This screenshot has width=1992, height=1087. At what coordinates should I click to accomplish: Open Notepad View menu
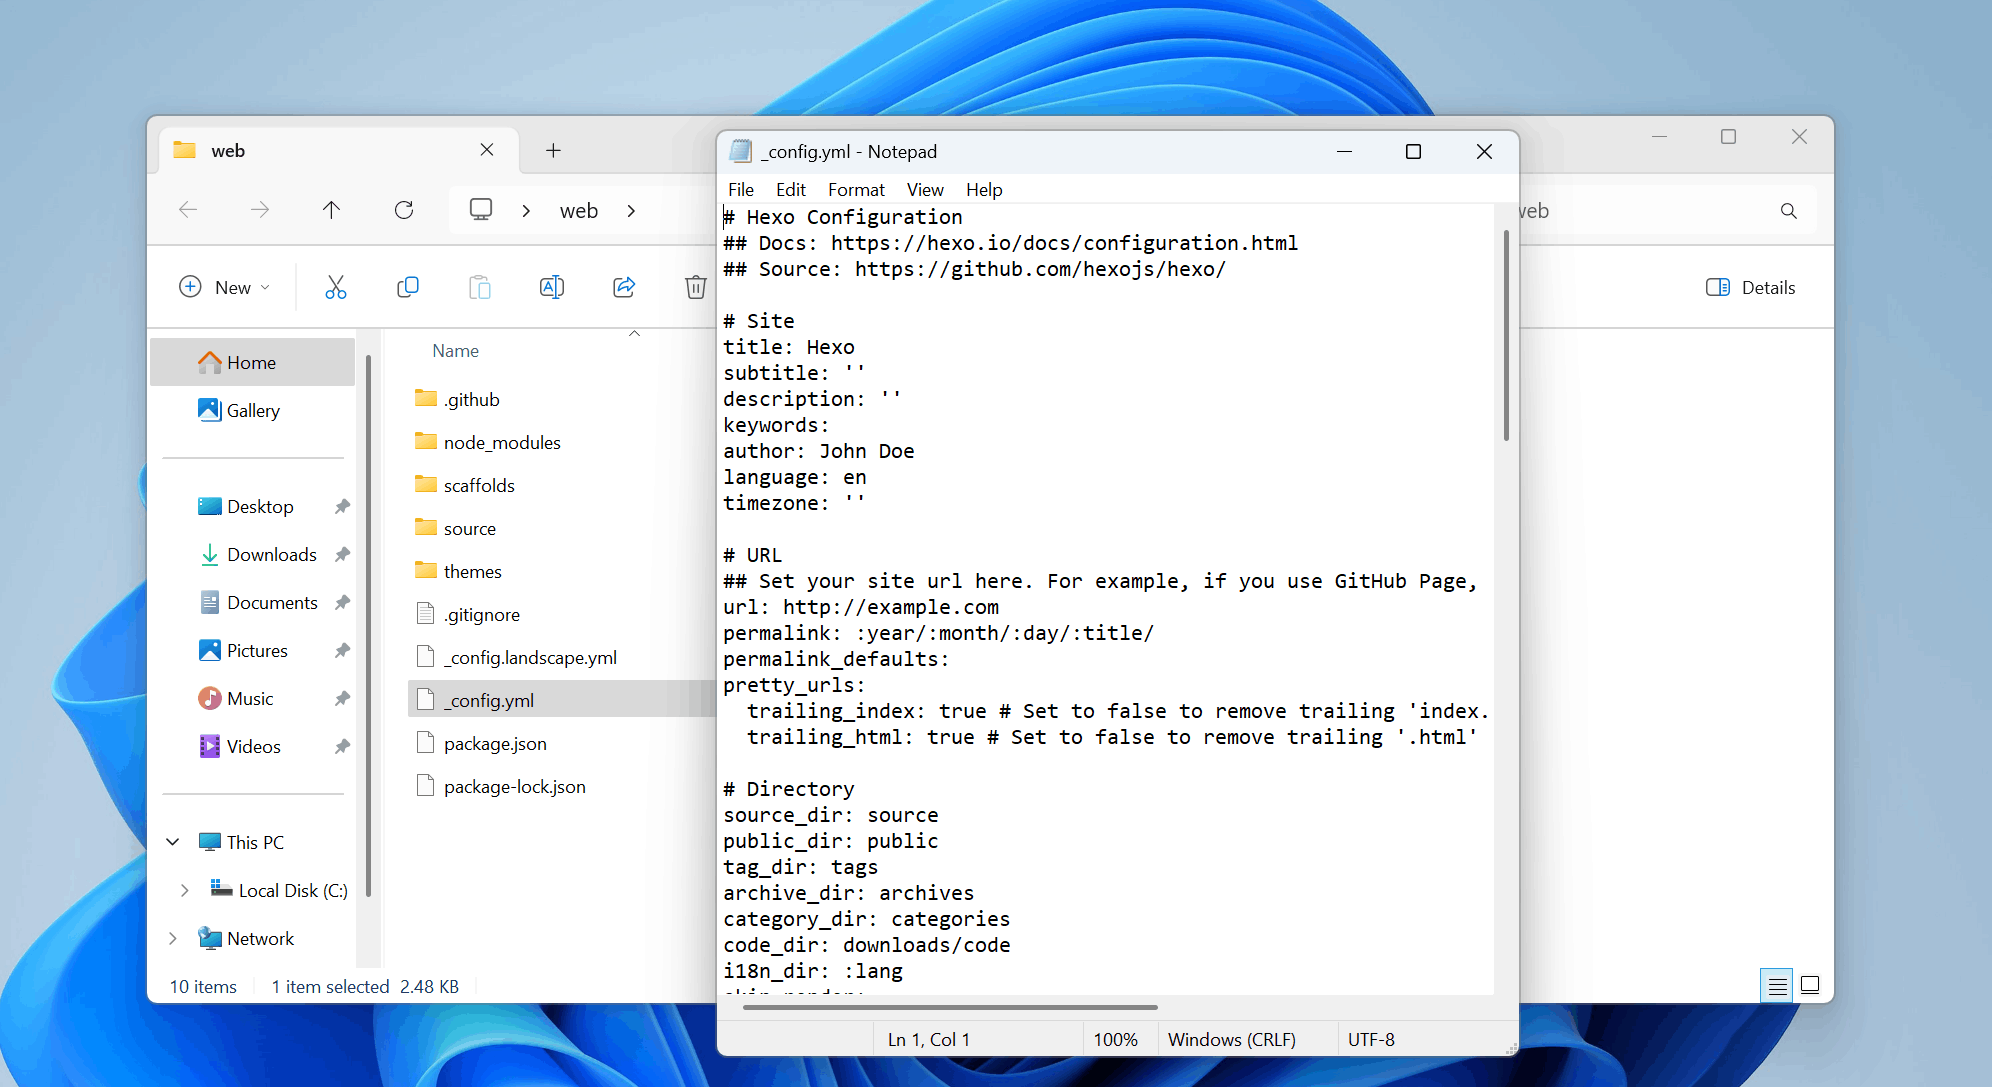tap(925, 190)
